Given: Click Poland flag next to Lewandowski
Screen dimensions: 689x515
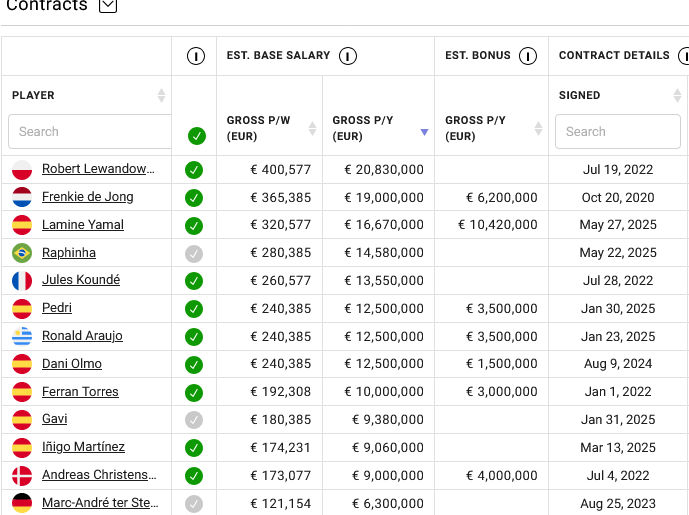Looking at the screenshot, I should pos(22,170).
